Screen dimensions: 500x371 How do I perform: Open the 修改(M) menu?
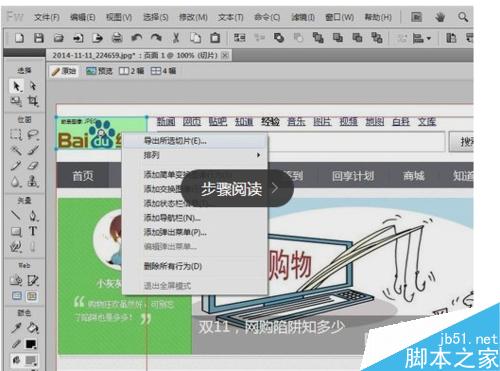(193, 17)
